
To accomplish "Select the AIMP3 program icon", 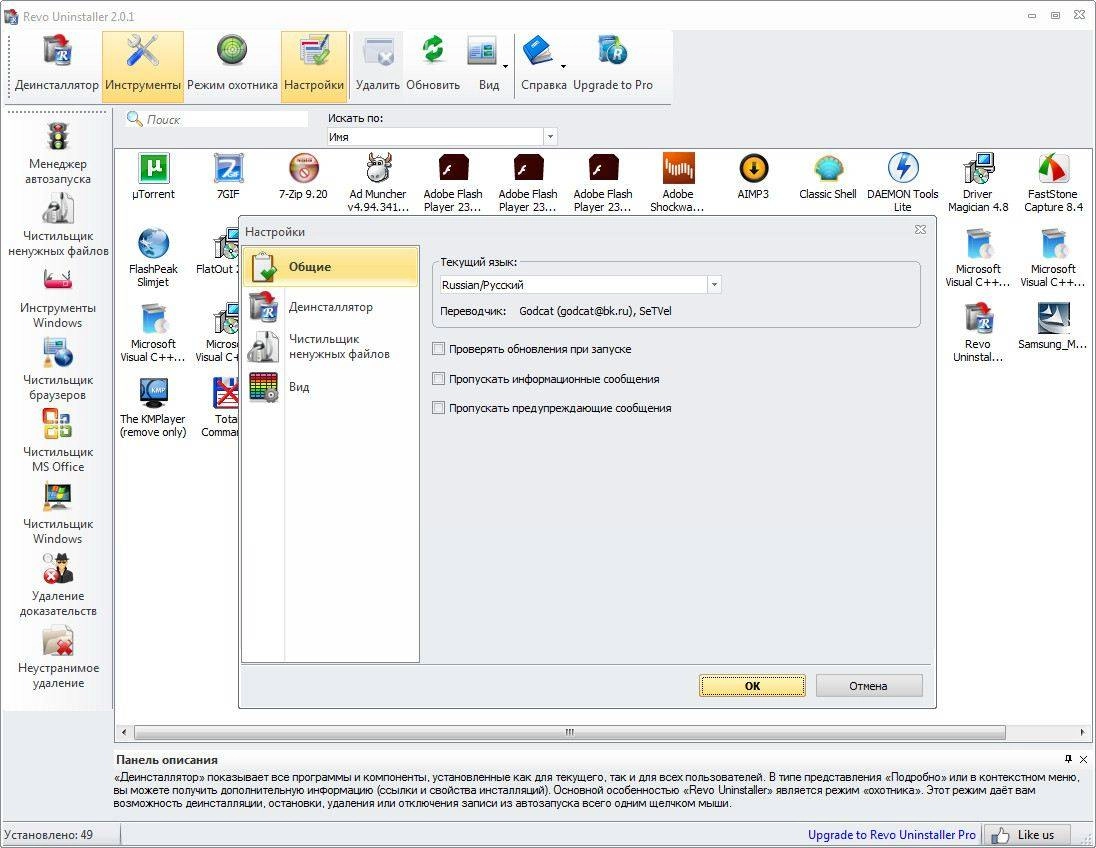I will 753,176.
